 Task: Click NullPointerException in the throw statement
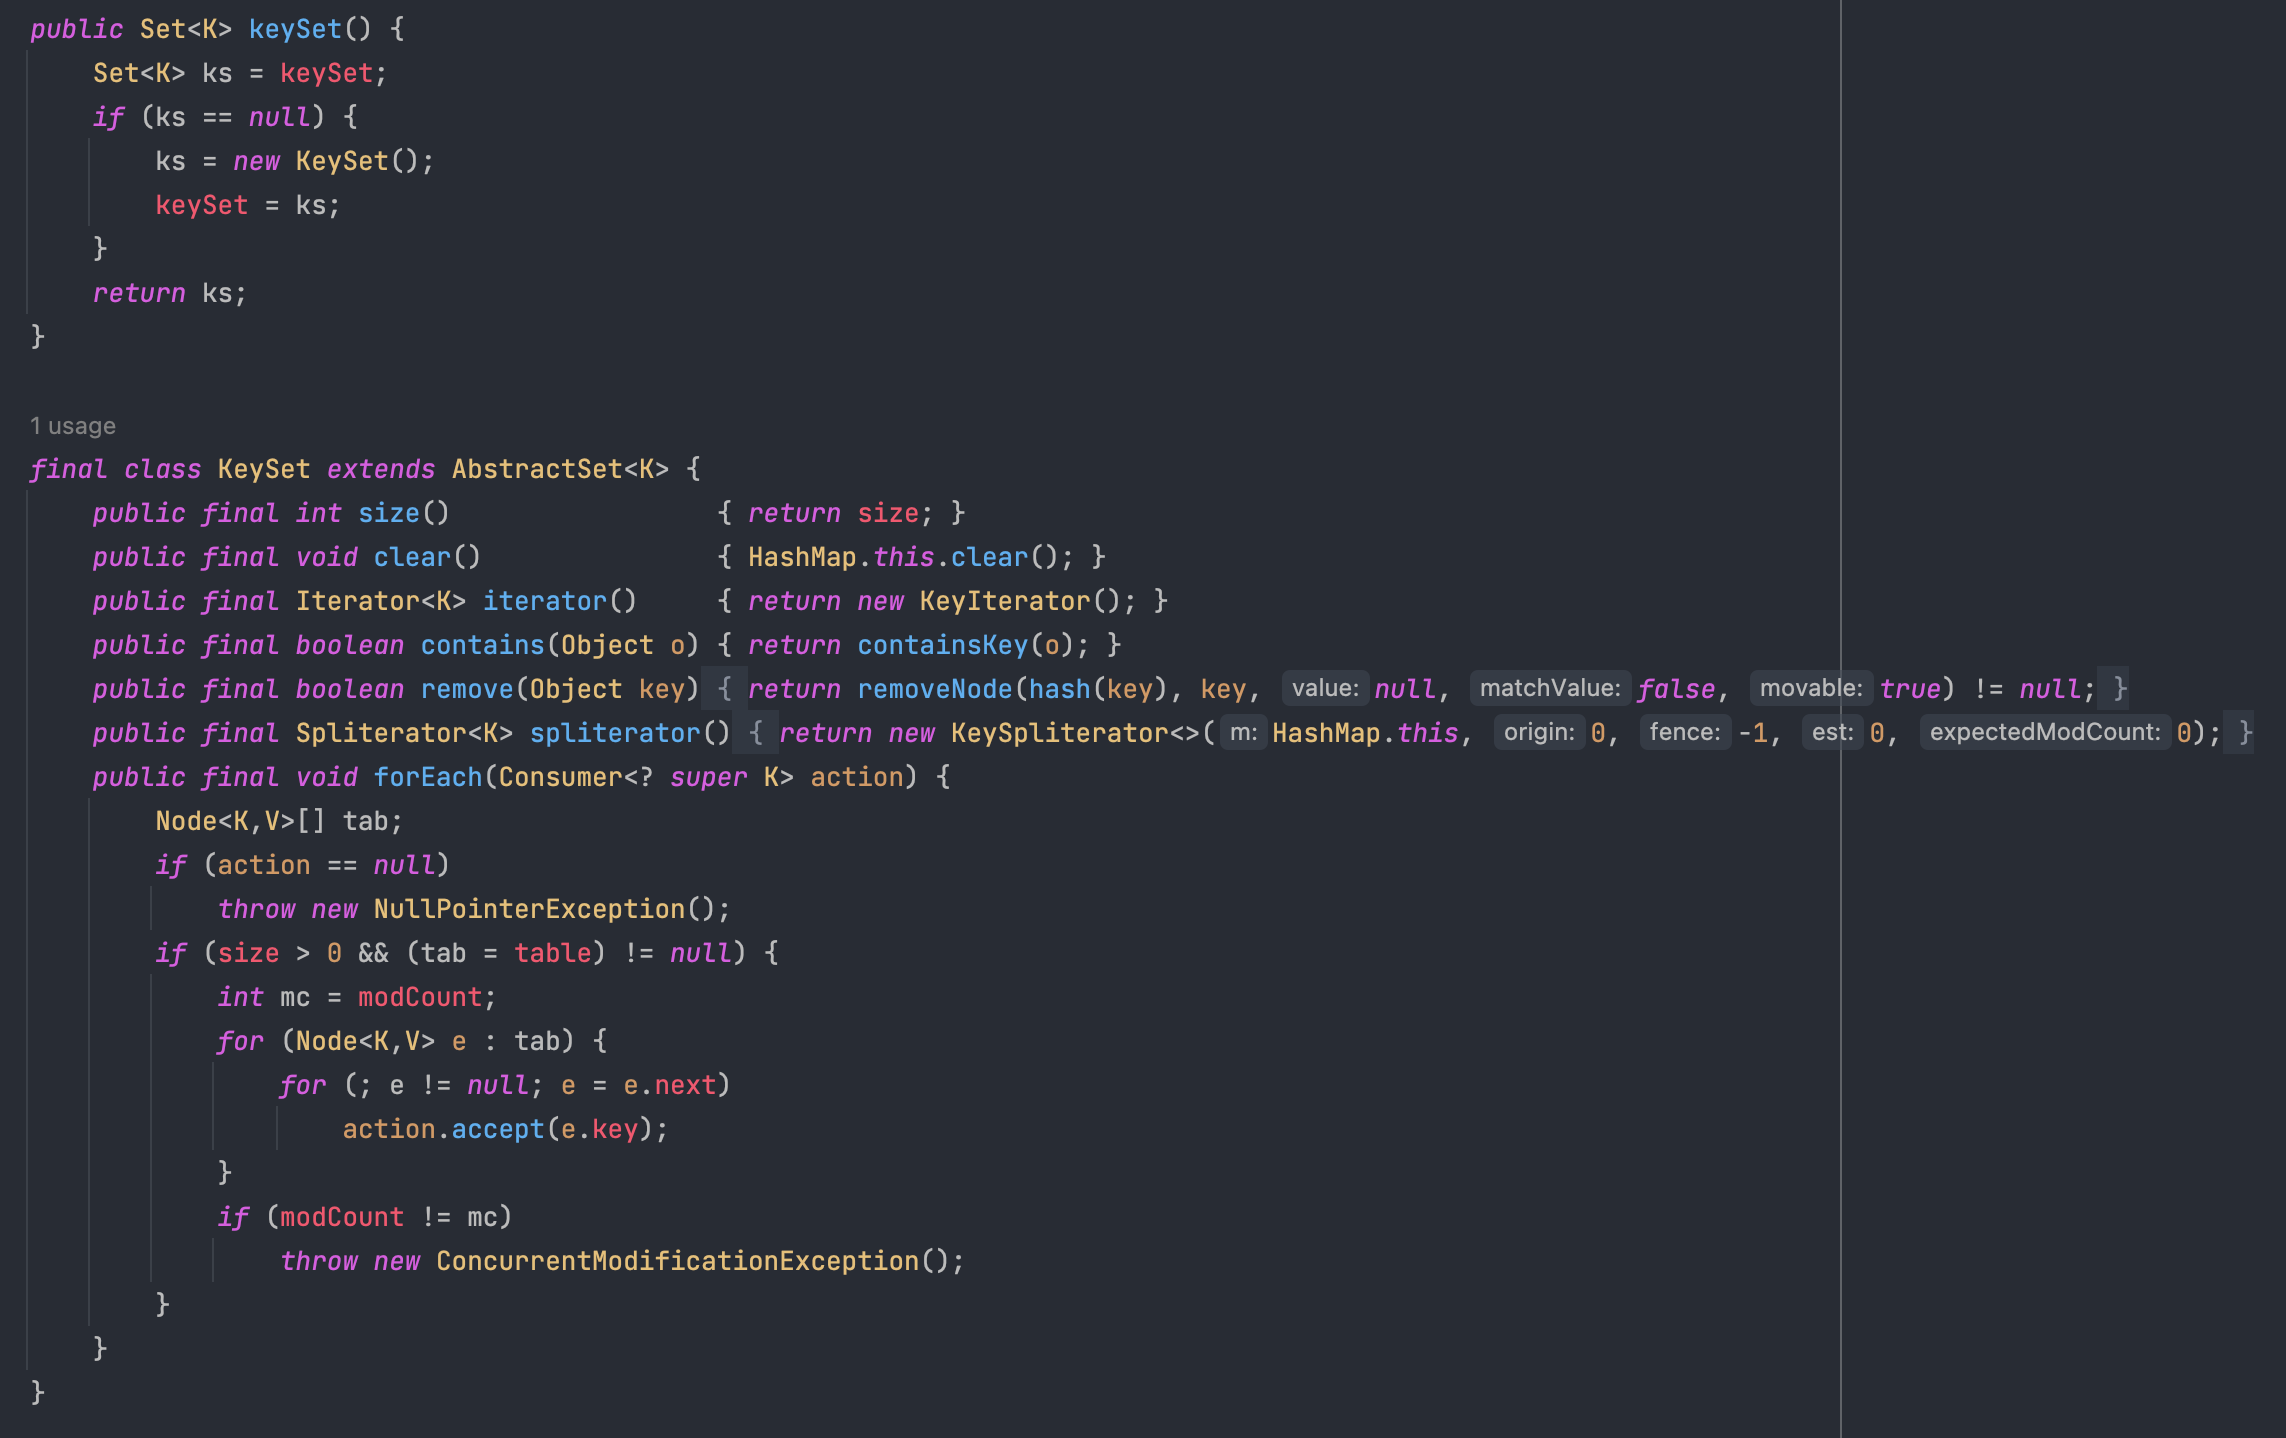pos(529,909)
